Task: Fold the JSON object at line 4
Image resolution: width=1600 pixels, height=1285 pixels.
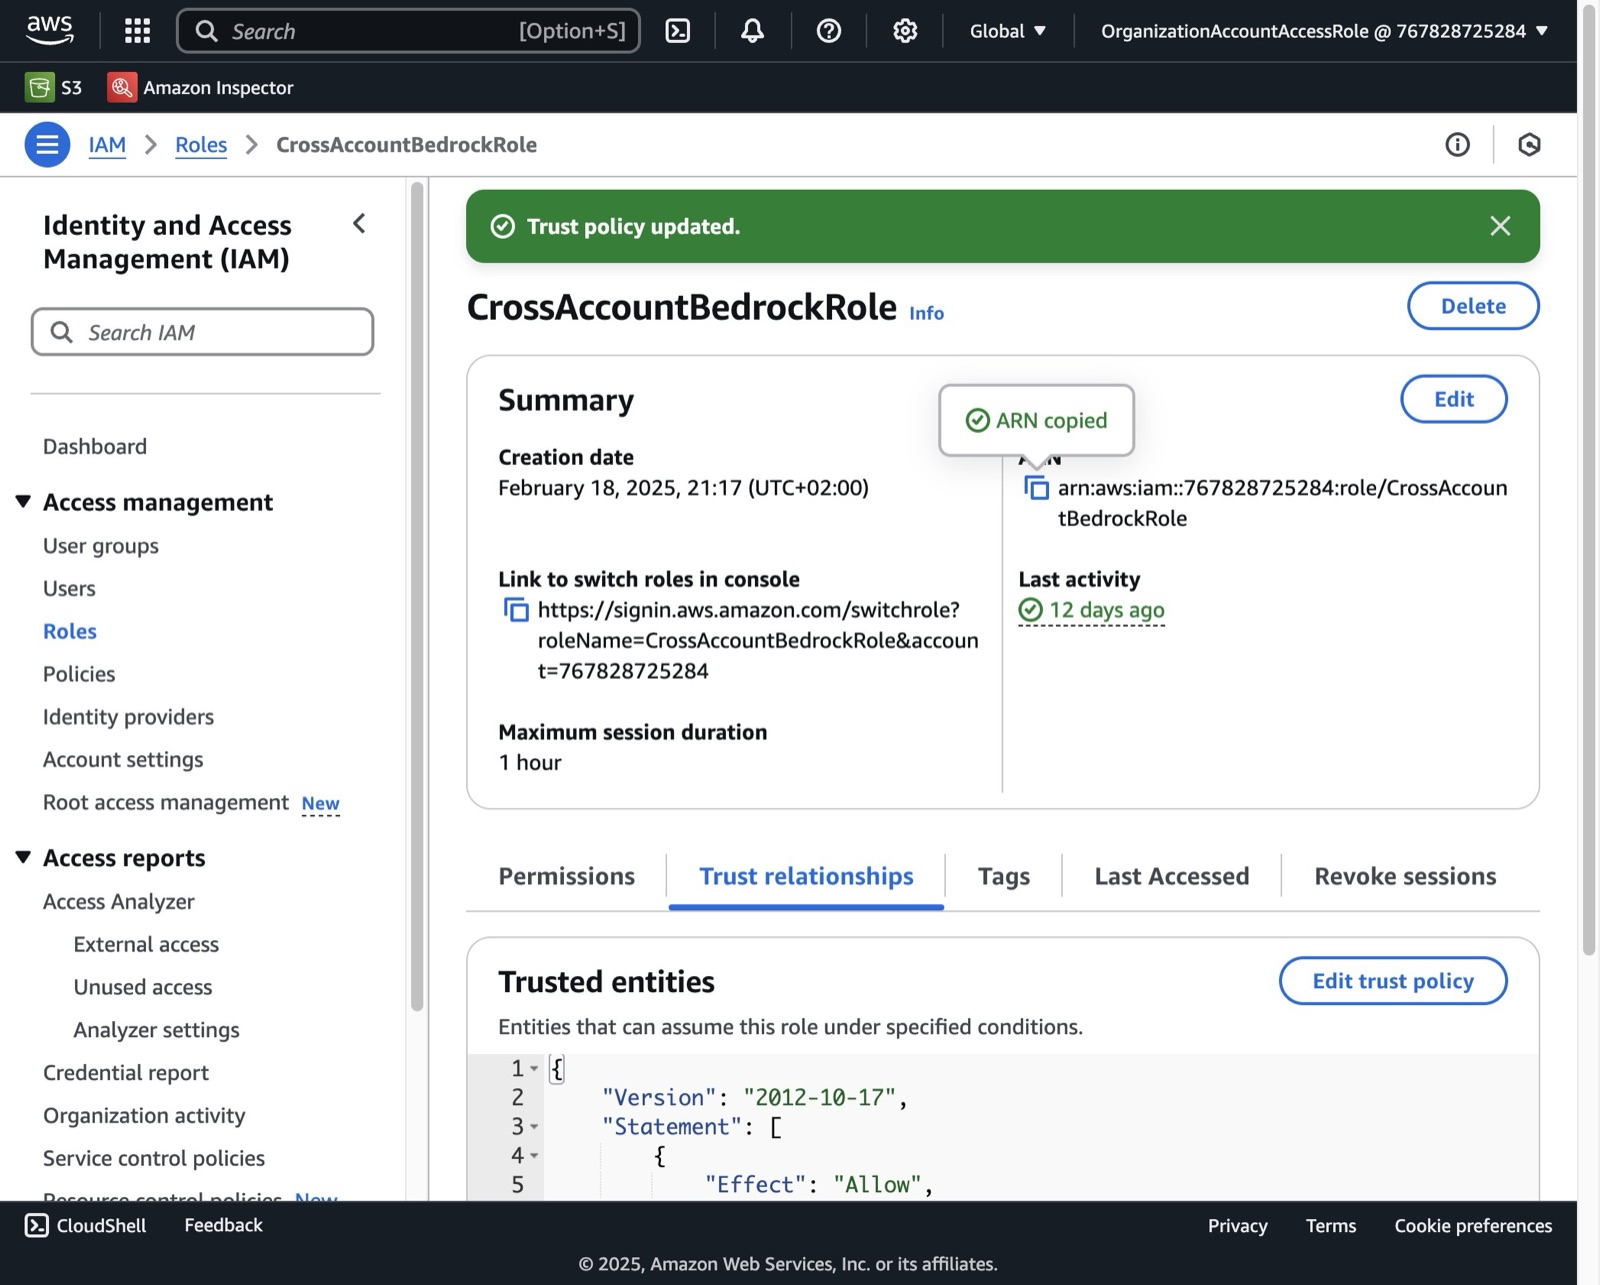Action: pyautogui.click(x=534, y=1156)
